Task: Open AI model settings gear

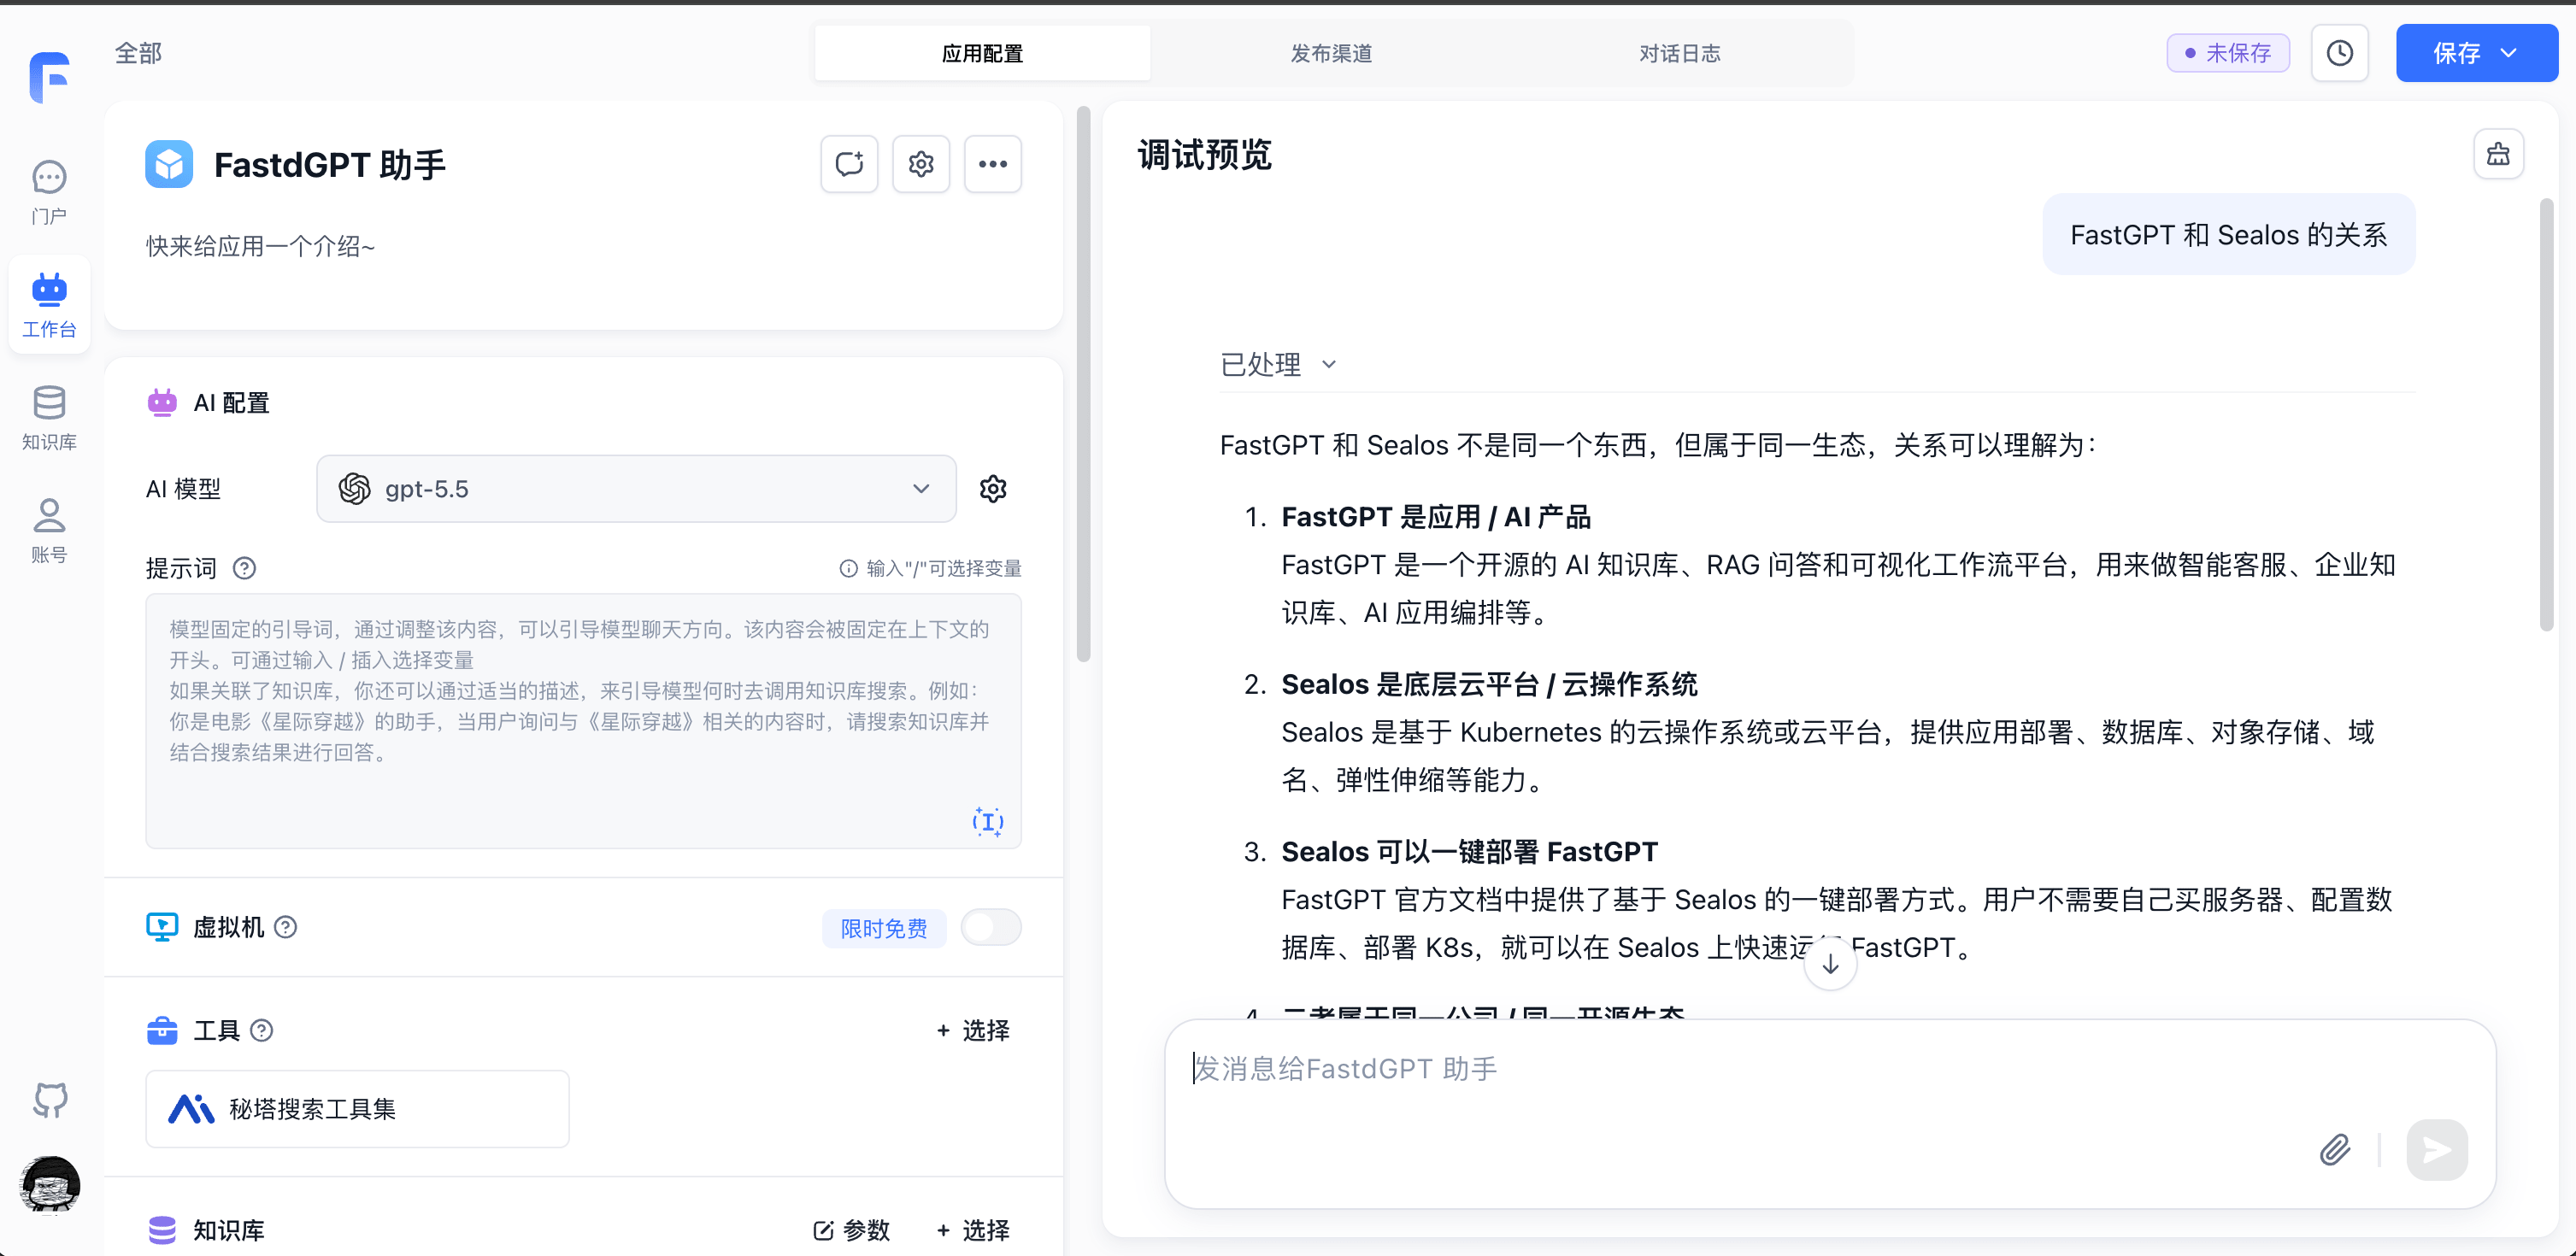Action: click(993, 489)
